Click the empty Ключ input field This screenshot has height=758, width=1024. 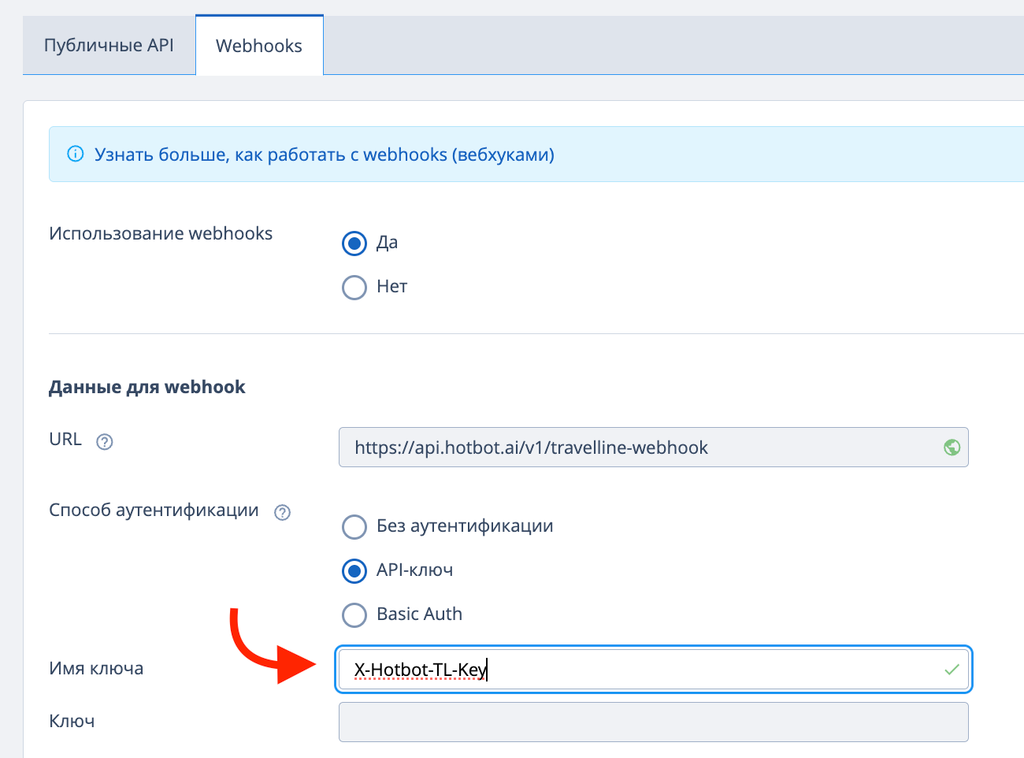653,721
